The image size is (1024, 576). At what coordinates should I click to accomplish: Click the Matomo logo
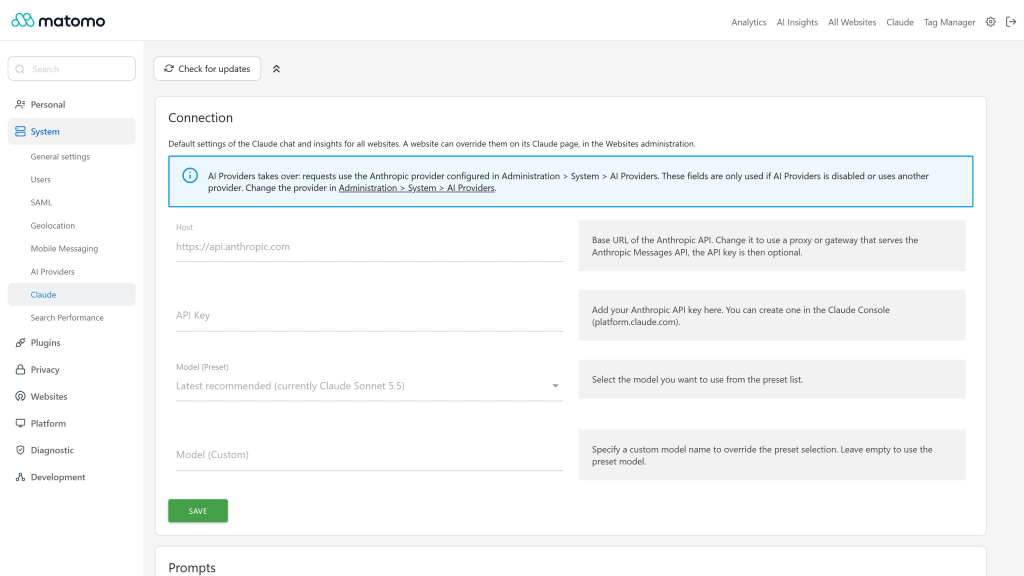(x=58, y=21)
